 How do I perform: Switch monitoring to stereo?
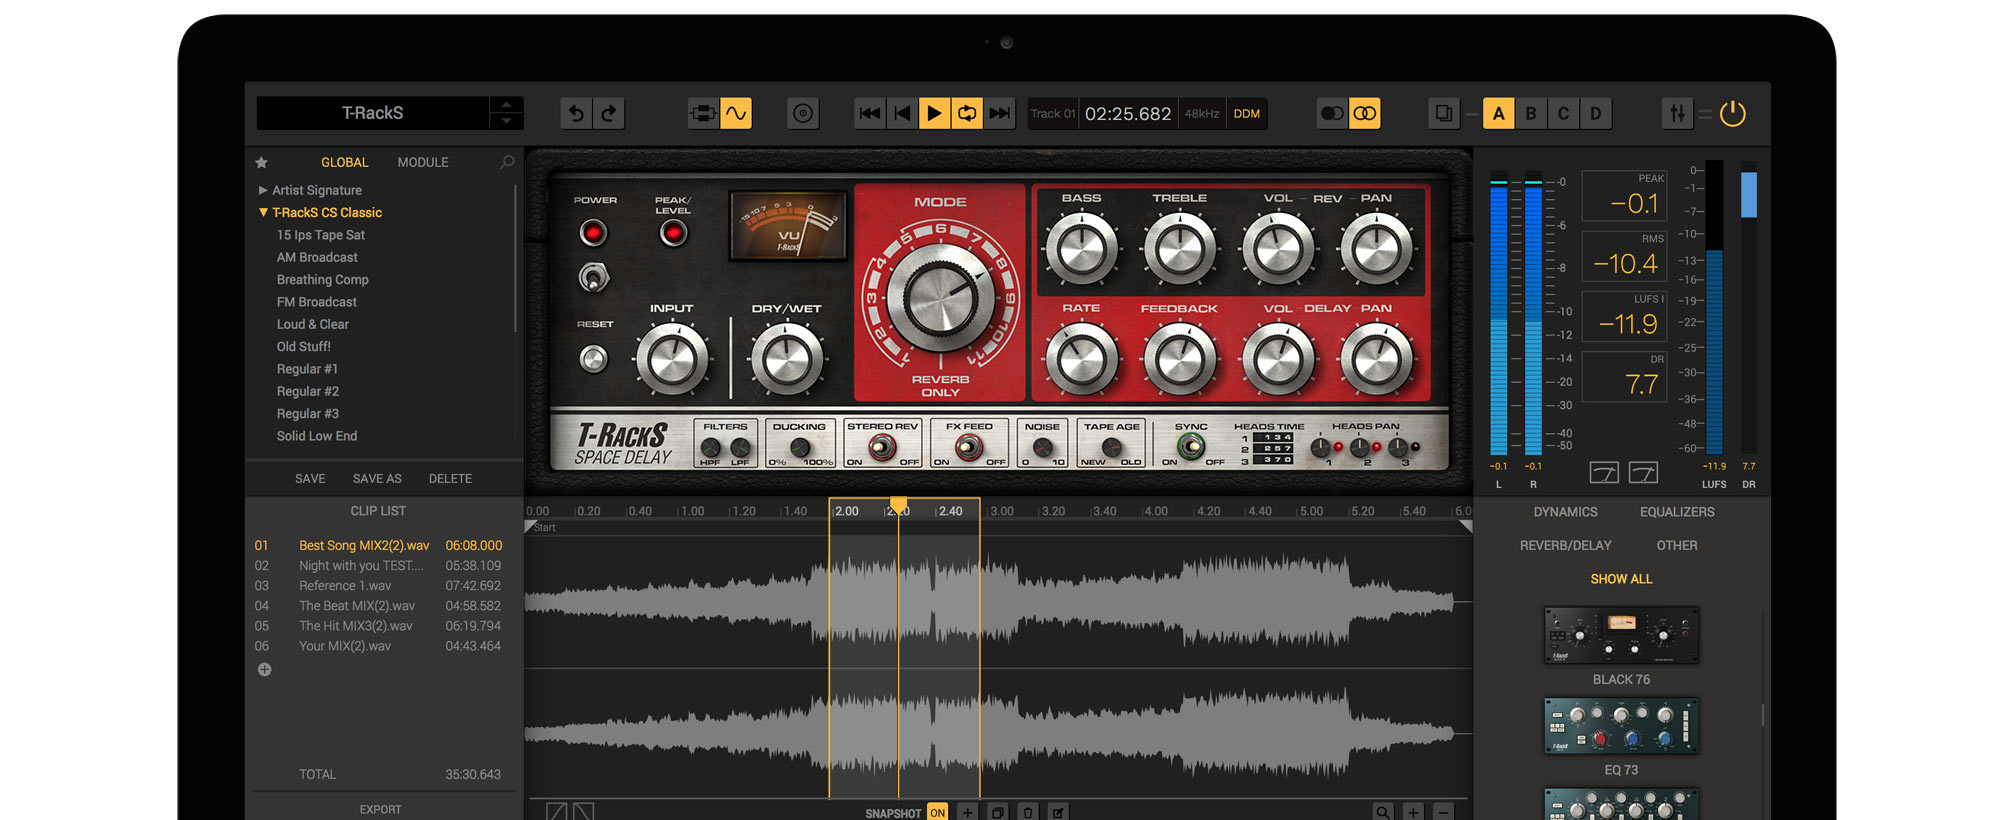tap(1365, 114)
